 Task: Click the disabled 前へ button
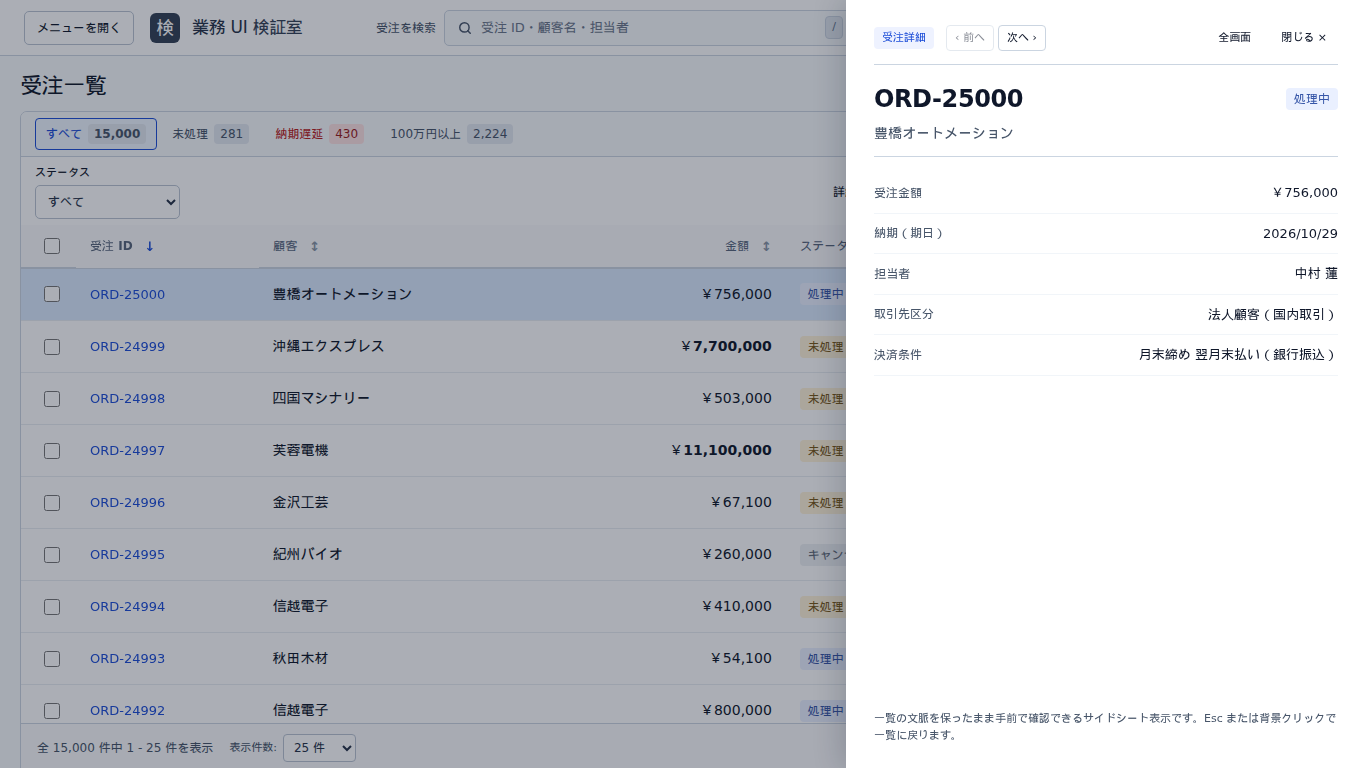coord(970,38)
